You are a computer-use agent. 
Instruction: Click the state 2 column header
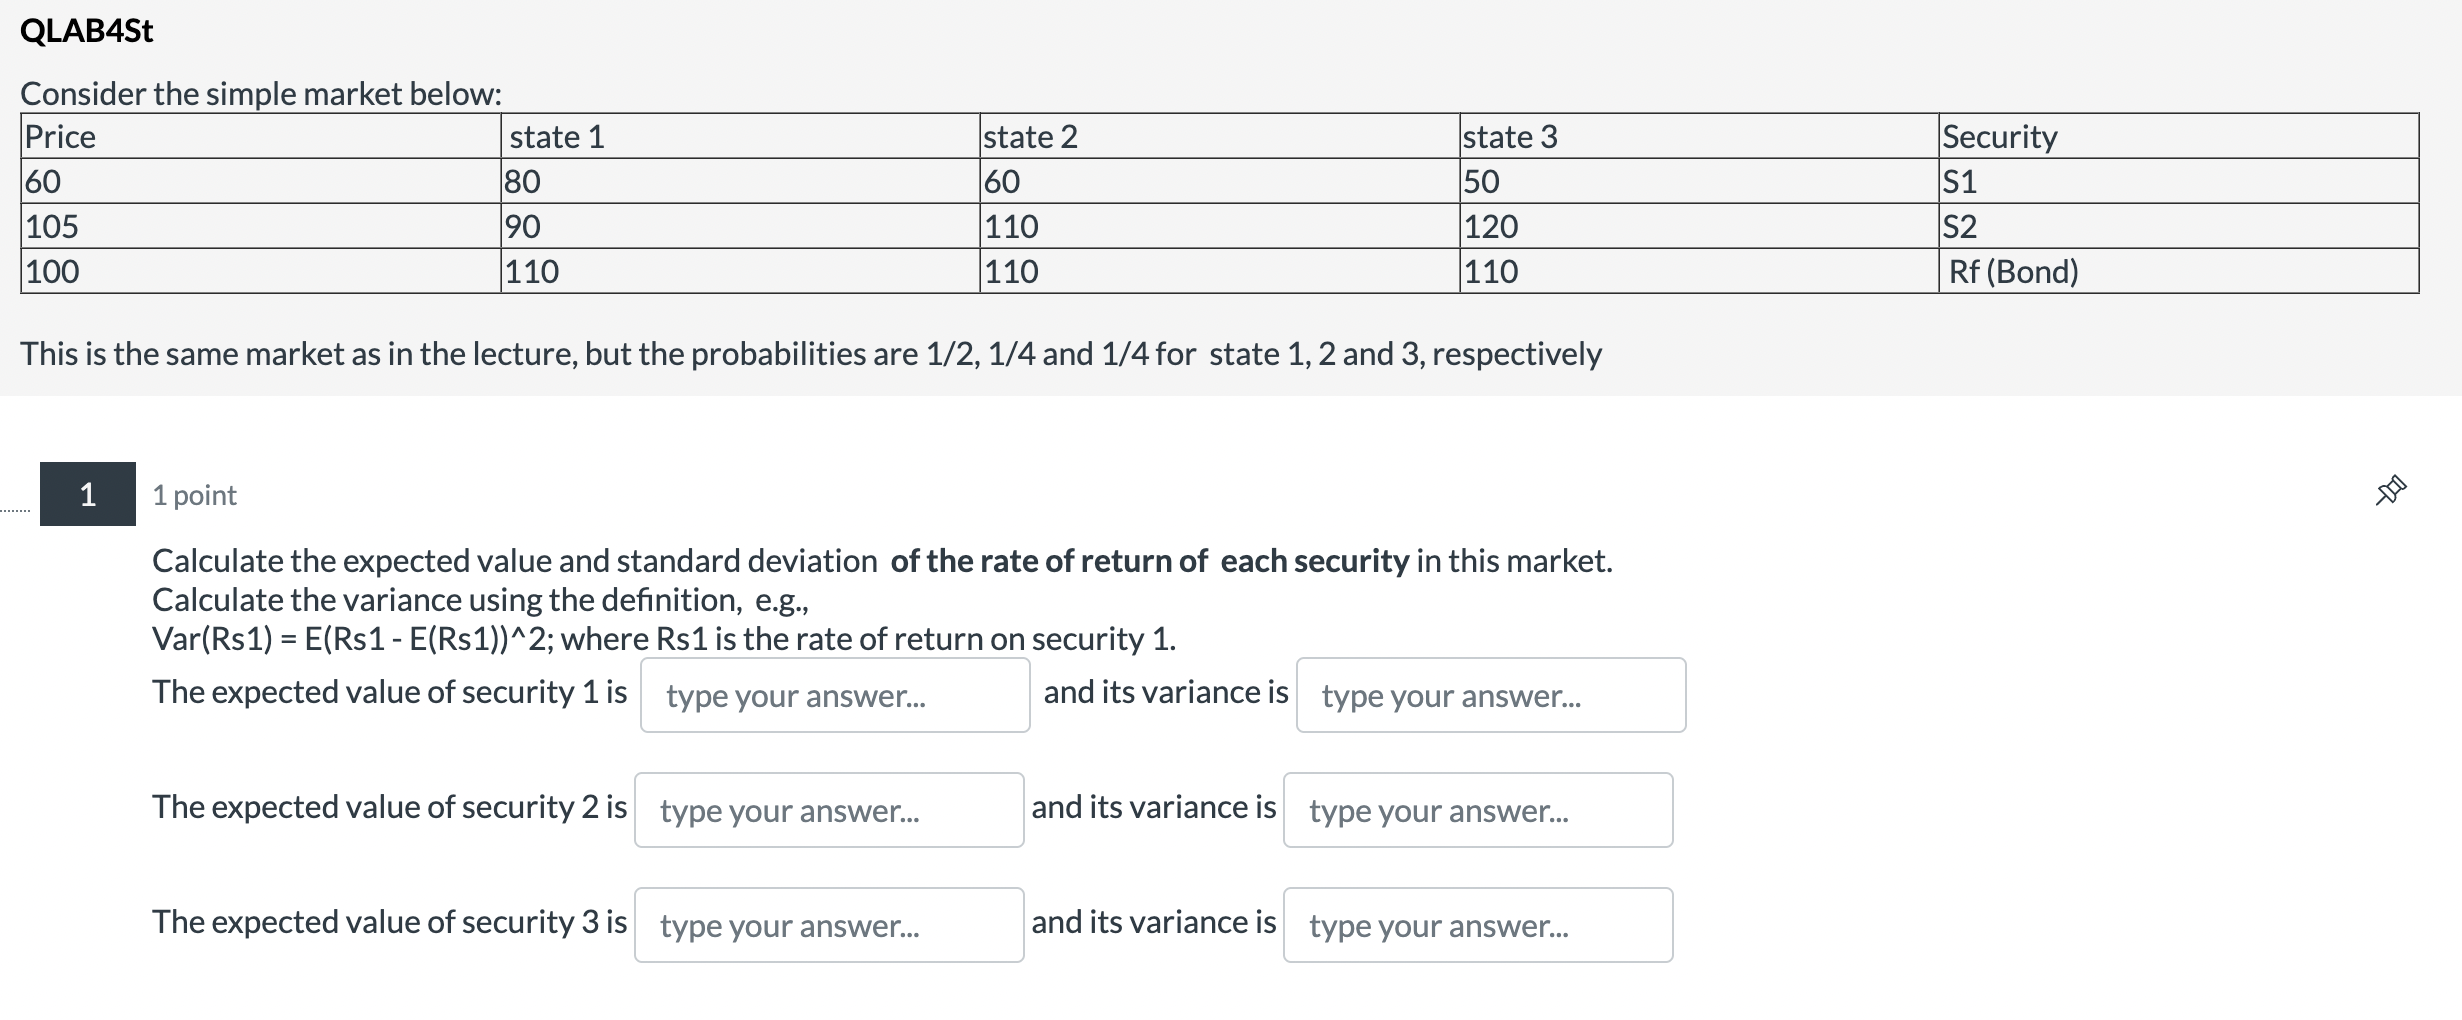click(1031, 137)
